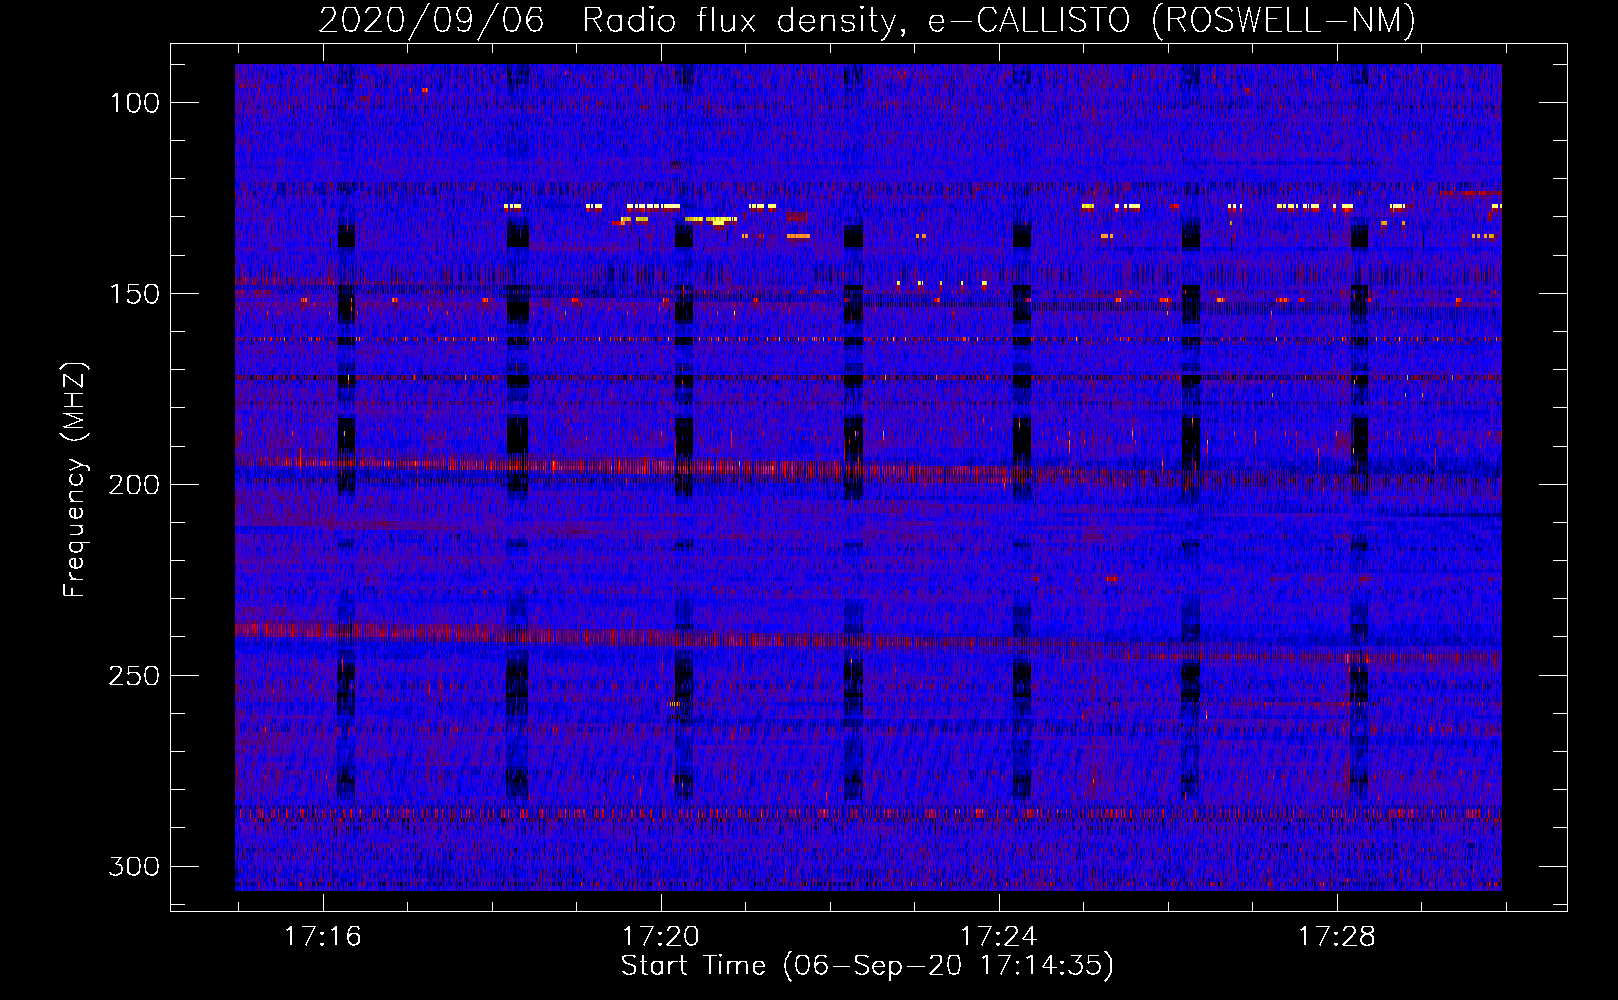Viewport: 1618px width, 1000px height.
Task: Click the plot title 'Radio flux density, e-CALLISTO (ROSWELL-NM)'
Action: [x=999, y=20]
